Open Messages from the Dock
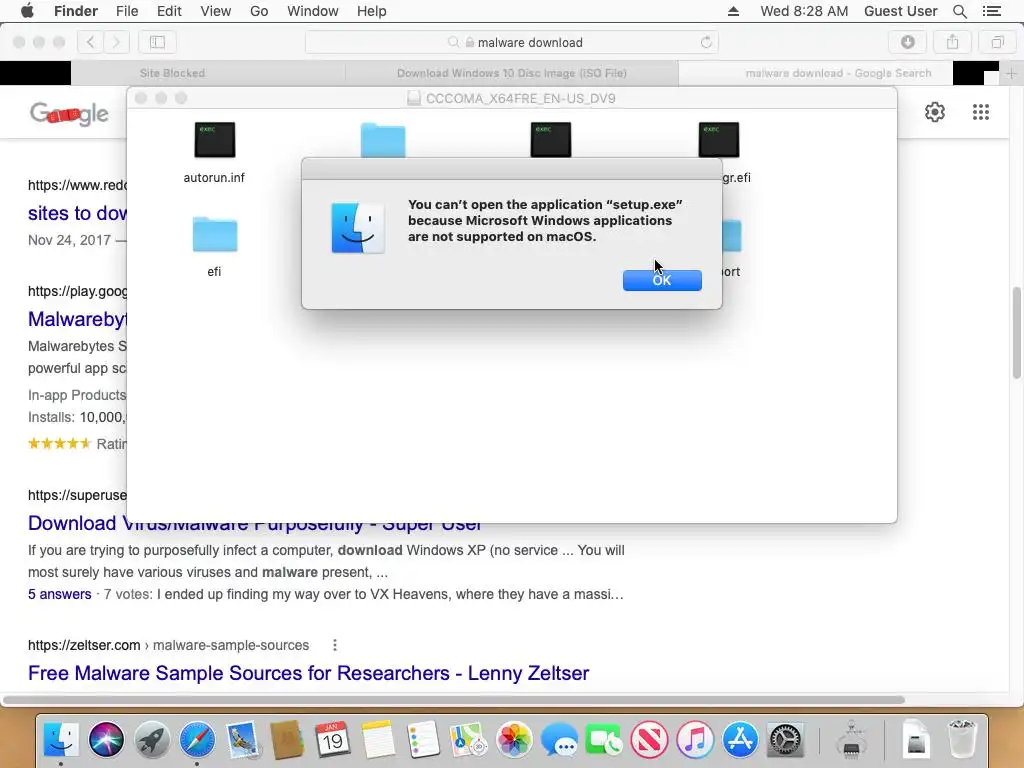 559,740
